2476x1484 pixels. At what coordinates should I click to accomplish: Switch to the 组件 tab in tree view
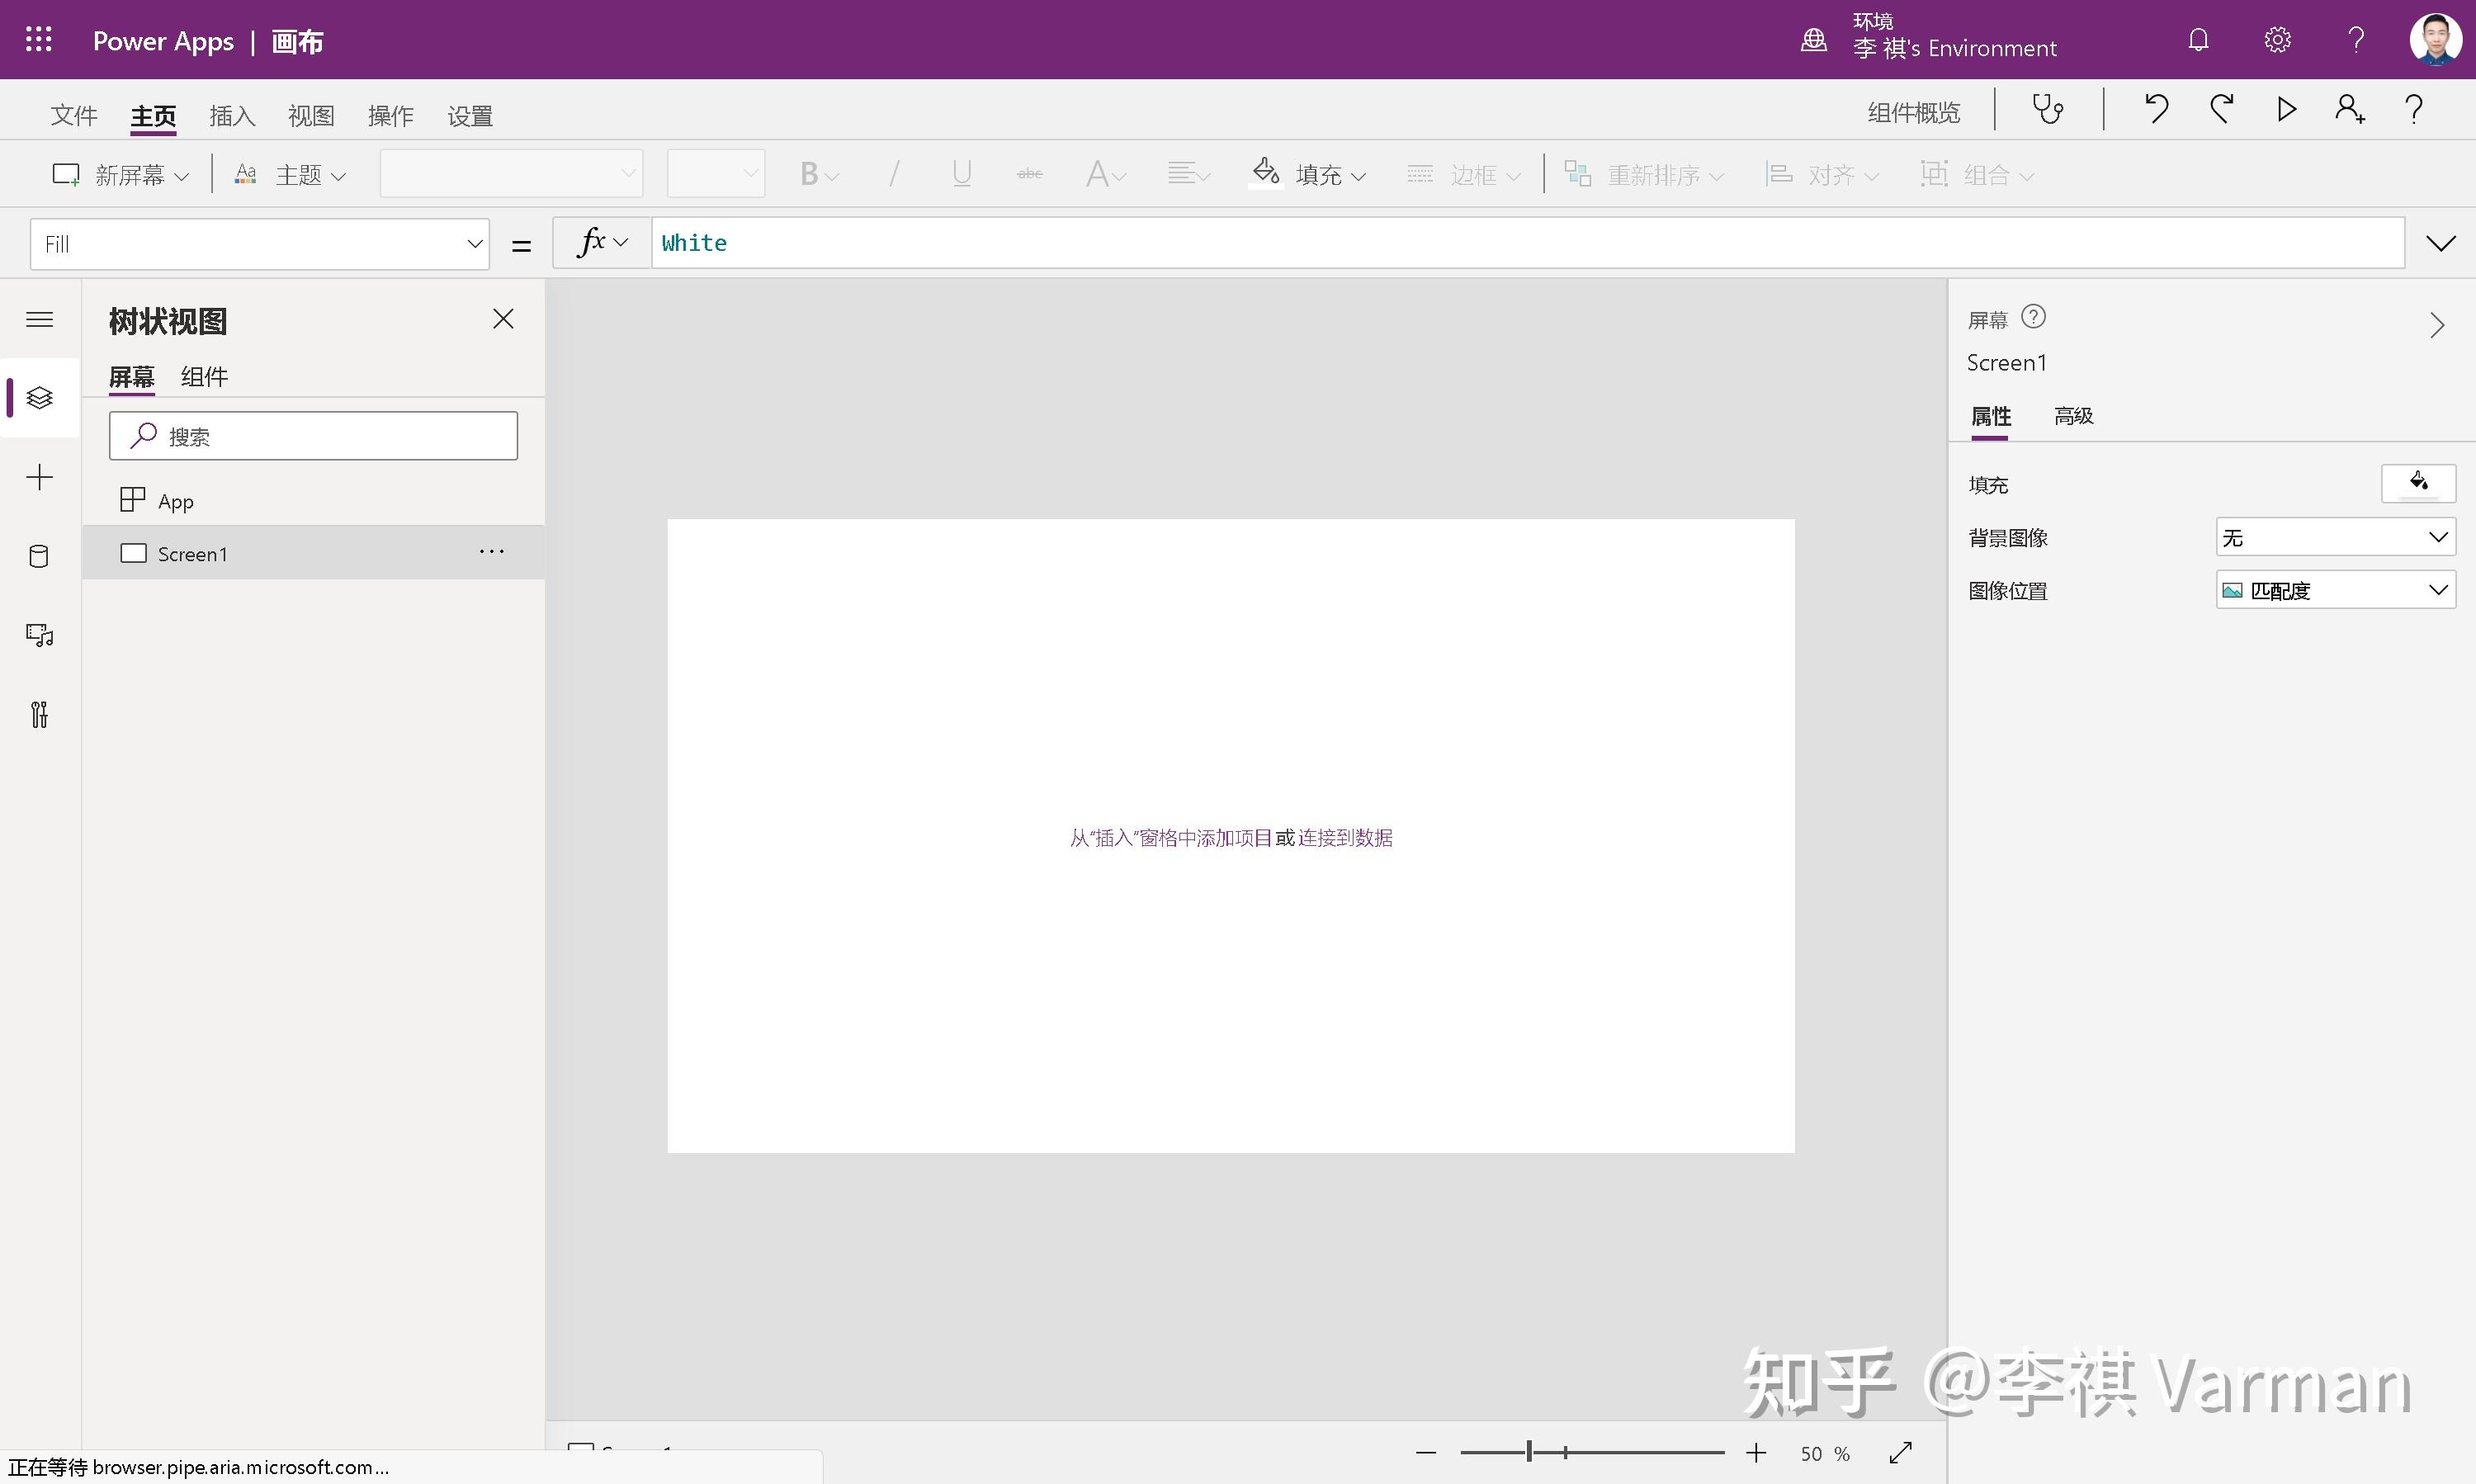pyautogui.click(x=203, y=376)
